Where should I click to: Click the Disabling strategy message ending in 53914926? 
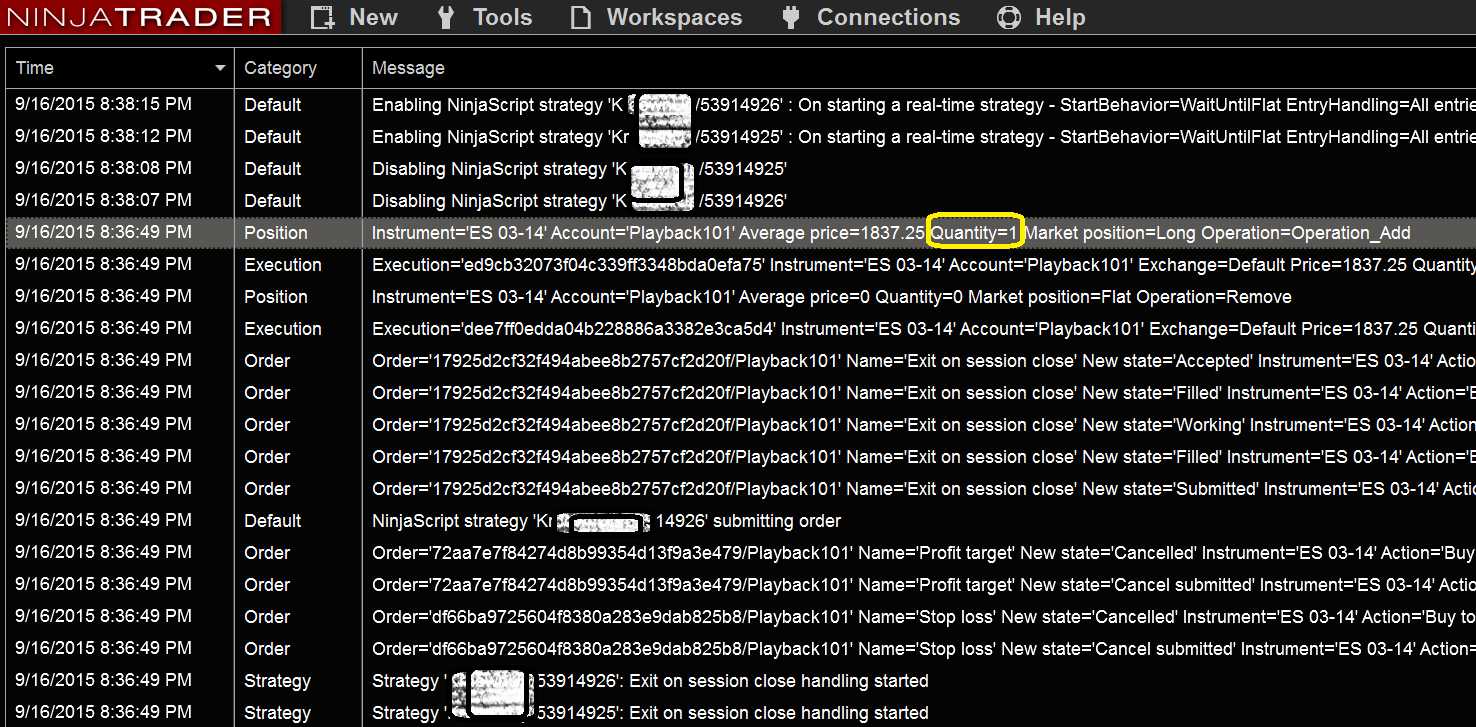pyautogui.click(x=580, y=201)
